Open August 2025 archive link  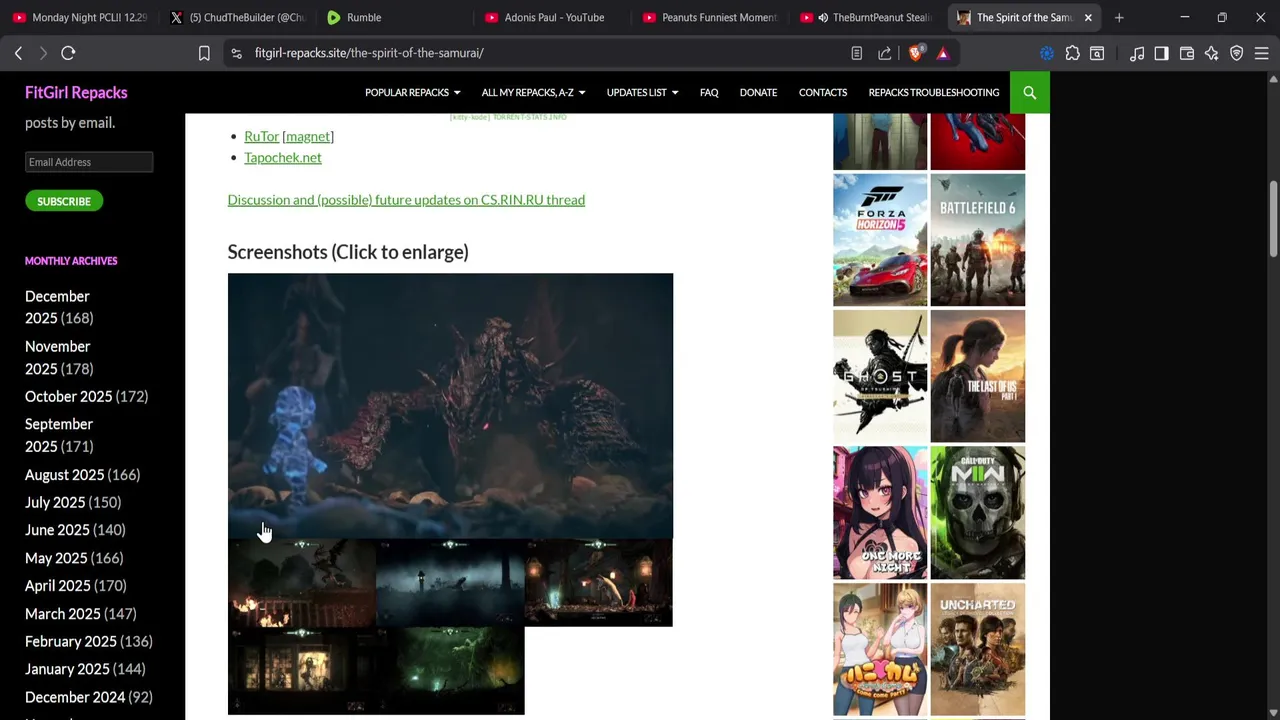point(64,474)
